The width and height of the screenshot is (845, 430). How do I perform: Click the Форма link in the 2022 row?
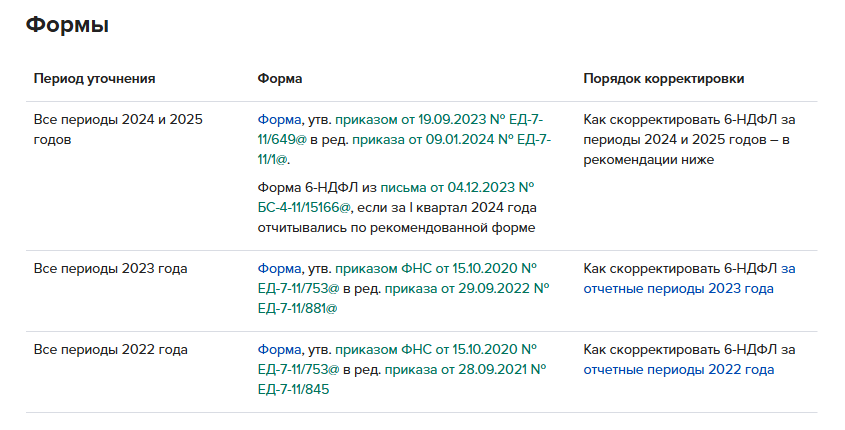tap(278, 349)
